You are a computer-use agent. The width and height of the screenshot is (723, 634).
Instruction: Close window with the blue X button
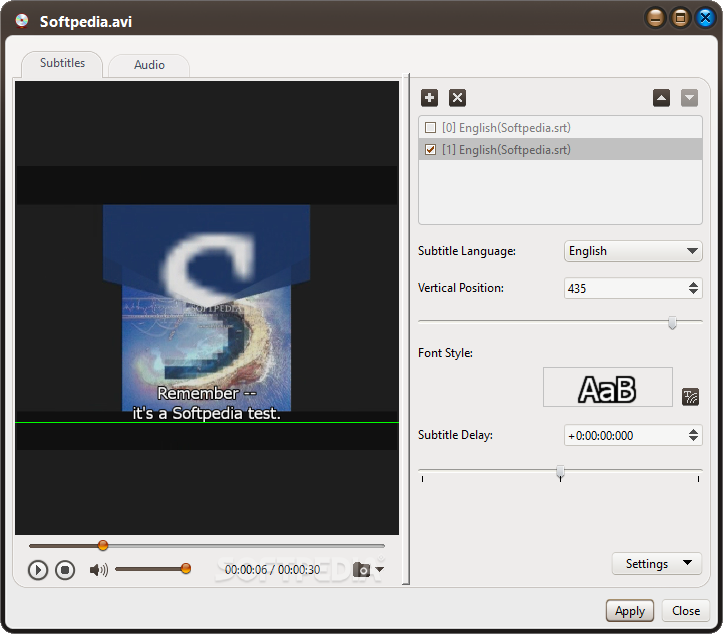click(x=705, y=18)
